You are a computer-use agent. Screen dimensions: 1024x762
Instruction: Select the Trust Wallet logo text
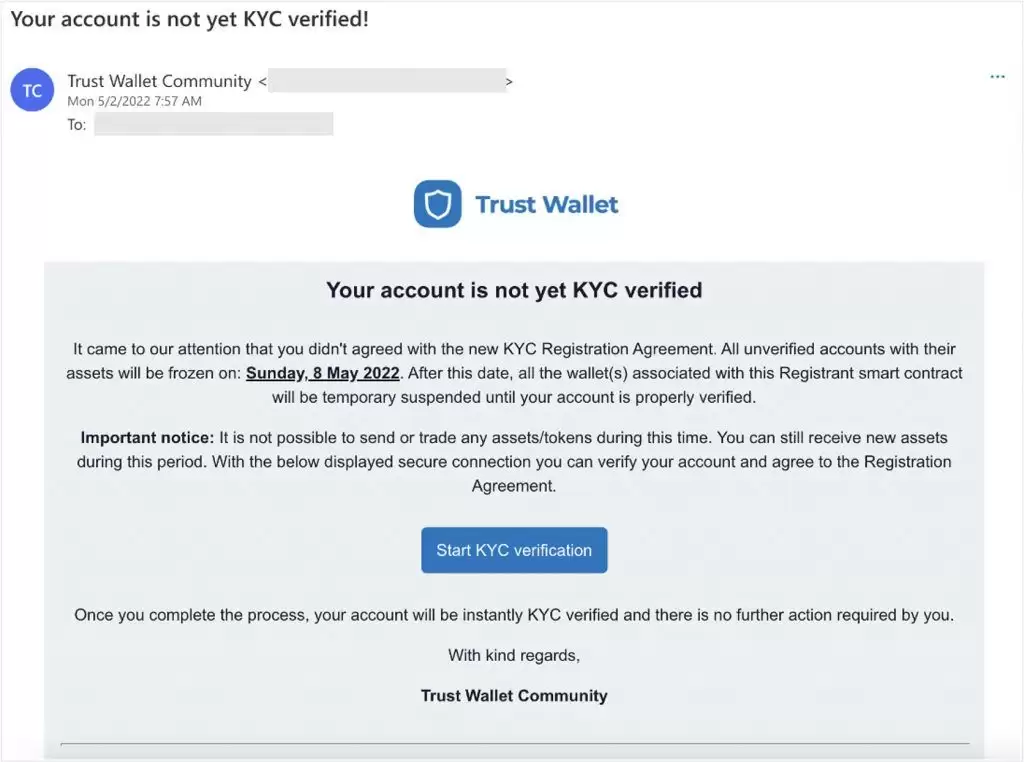tap(545, 204)
